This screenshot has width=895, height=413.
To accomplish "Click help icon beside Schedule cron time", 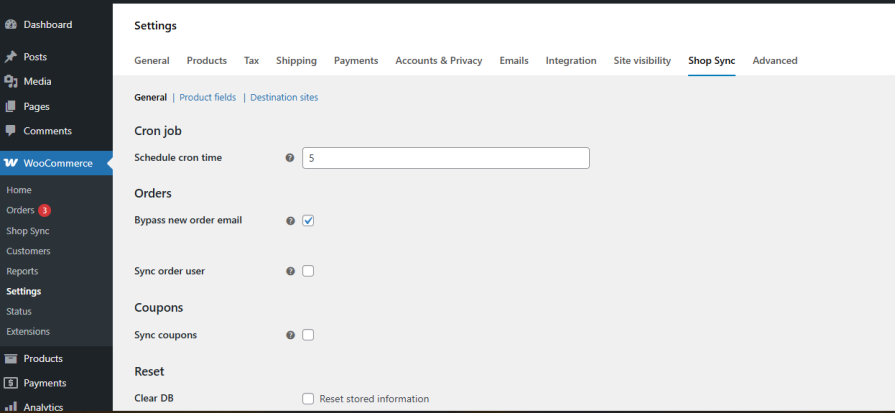I will click(290, 158).
